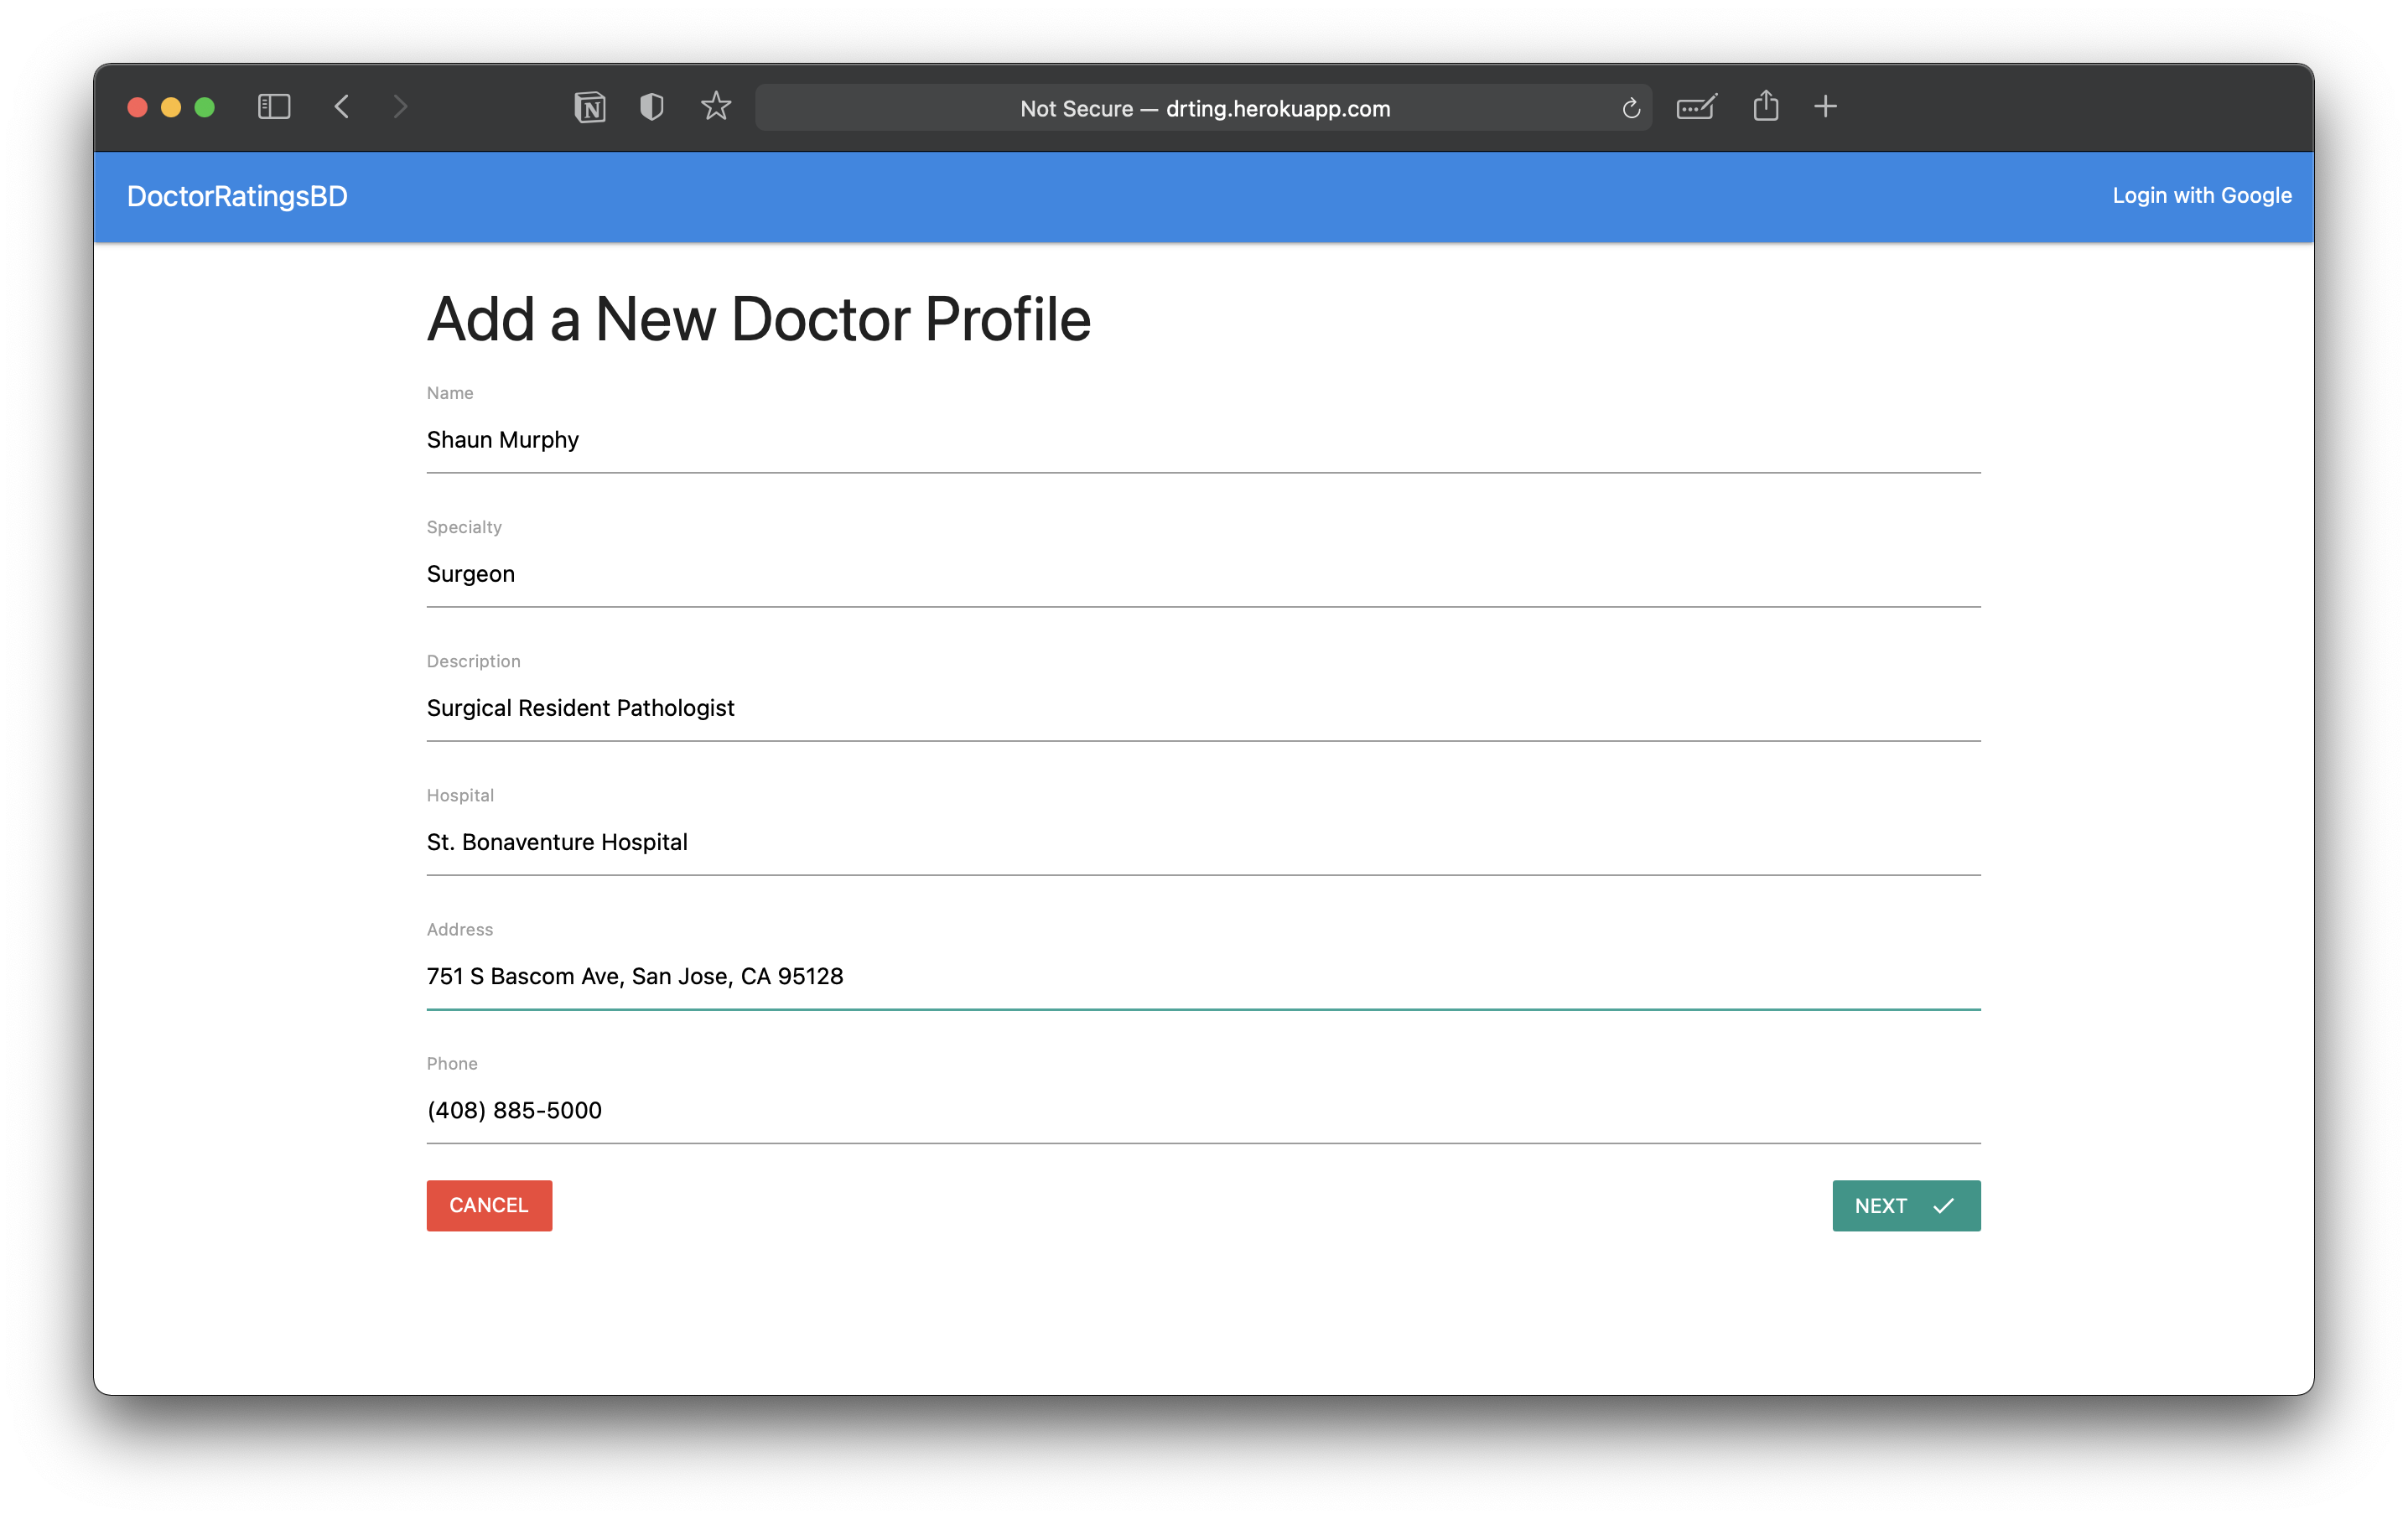This screenshot has height=1519, width=2408.
Task: Select the Hospital input field
Action: [x=1203, y=842]
